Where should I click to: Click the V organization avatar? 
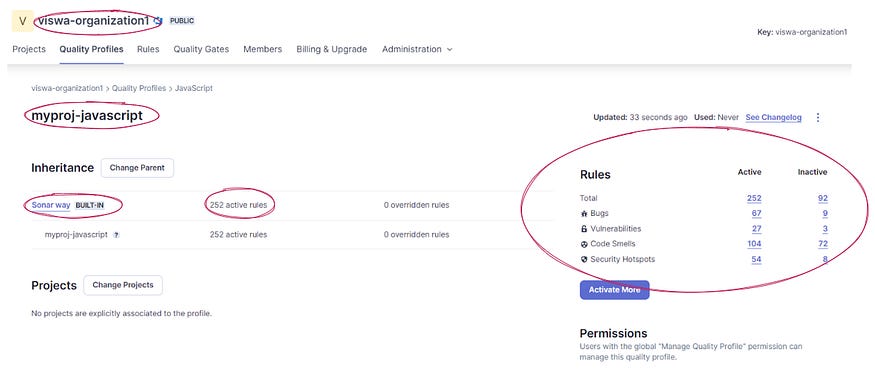22,21
